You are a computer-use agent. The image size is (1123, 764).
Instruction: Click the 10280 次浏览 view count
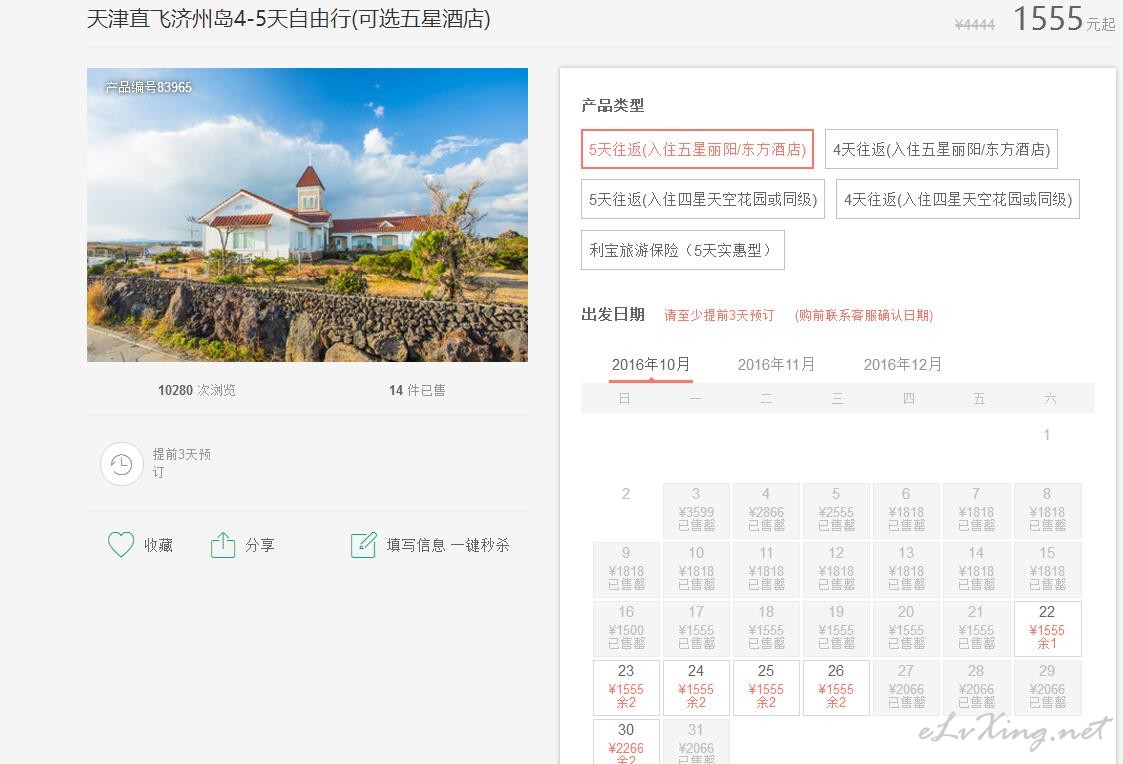[196, 390]
